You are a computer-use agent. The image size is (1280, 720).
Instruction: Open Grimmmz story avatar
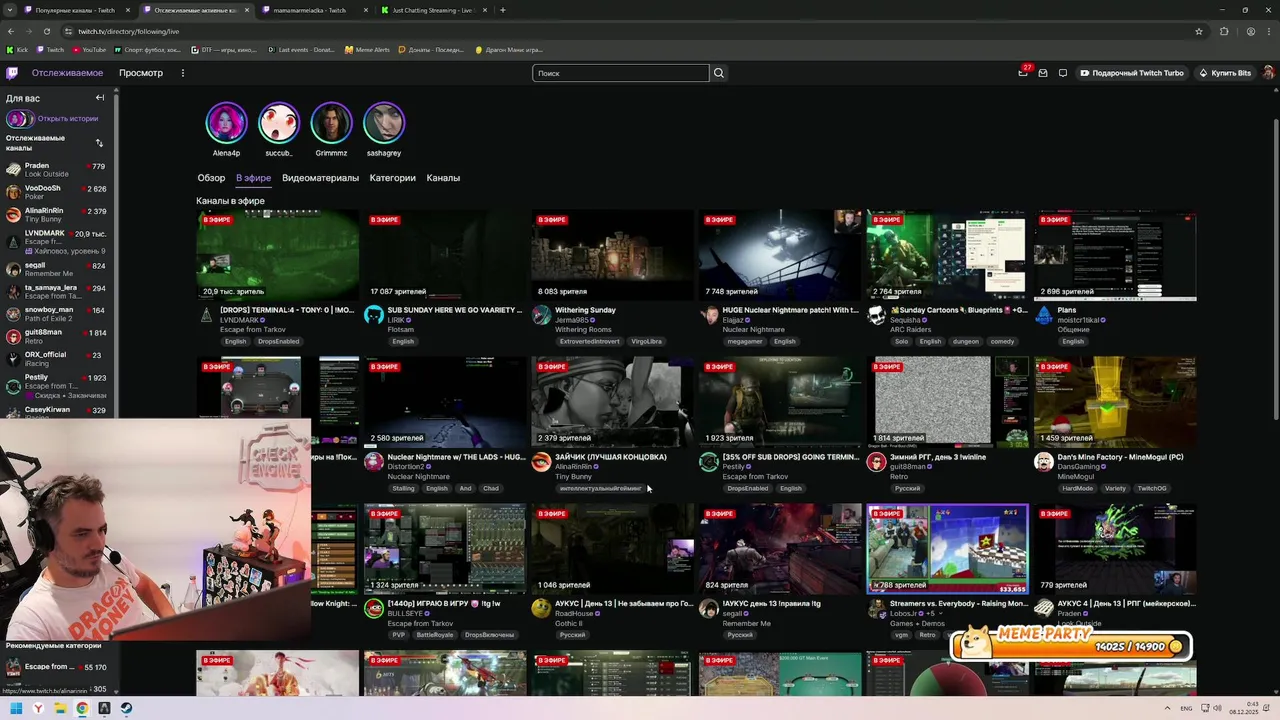coord(331,123)
